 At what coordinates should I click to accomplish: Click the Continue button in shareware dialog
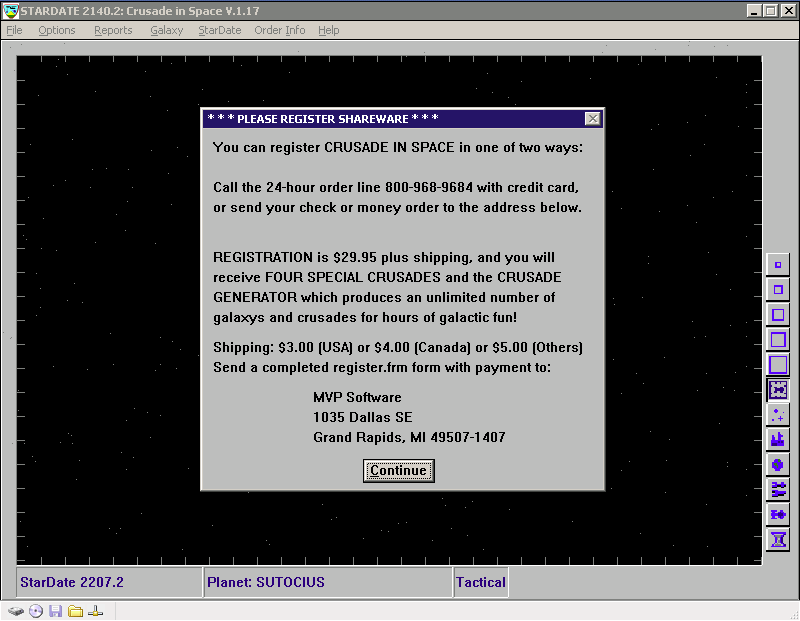(398, 470)
